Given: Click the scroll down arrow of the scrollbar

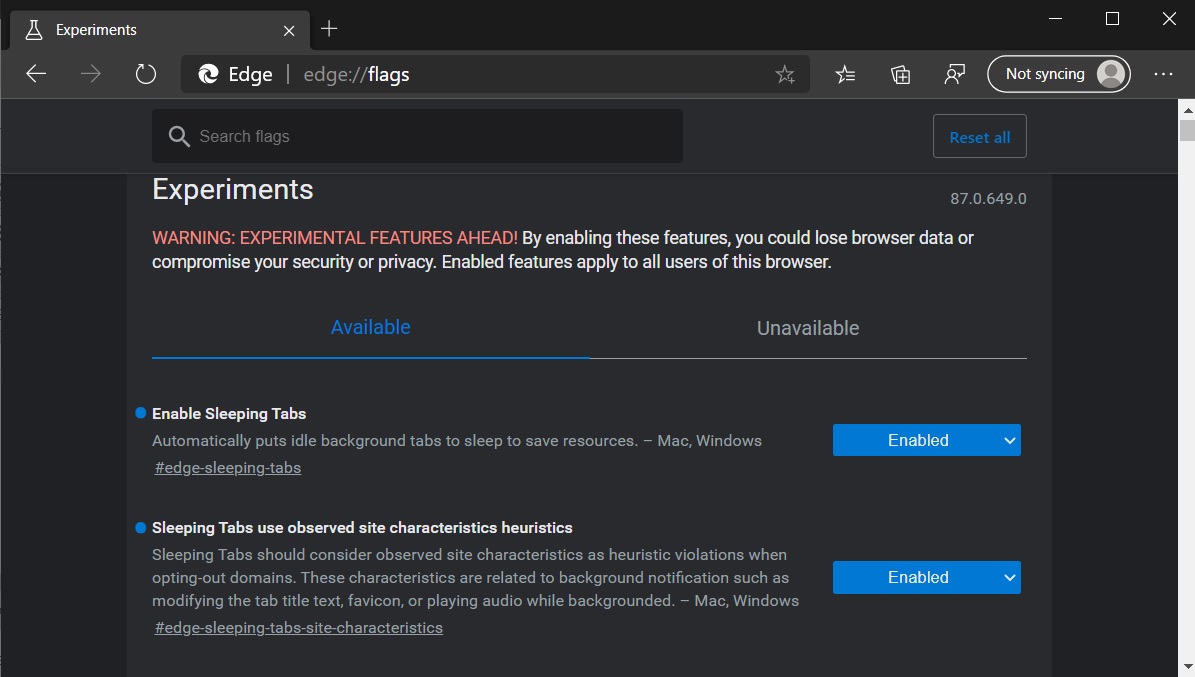Looking at the screenshot, I should point(1187,668).
